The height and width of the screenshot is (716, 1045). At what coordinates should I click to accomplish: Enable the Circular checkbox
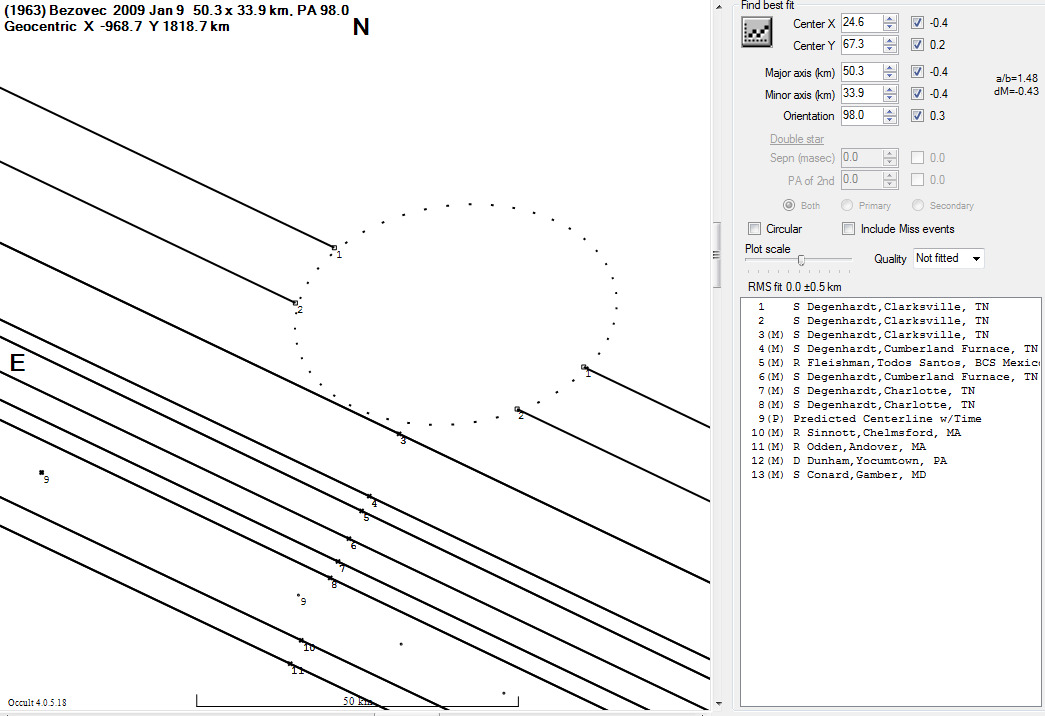[755, 229]
